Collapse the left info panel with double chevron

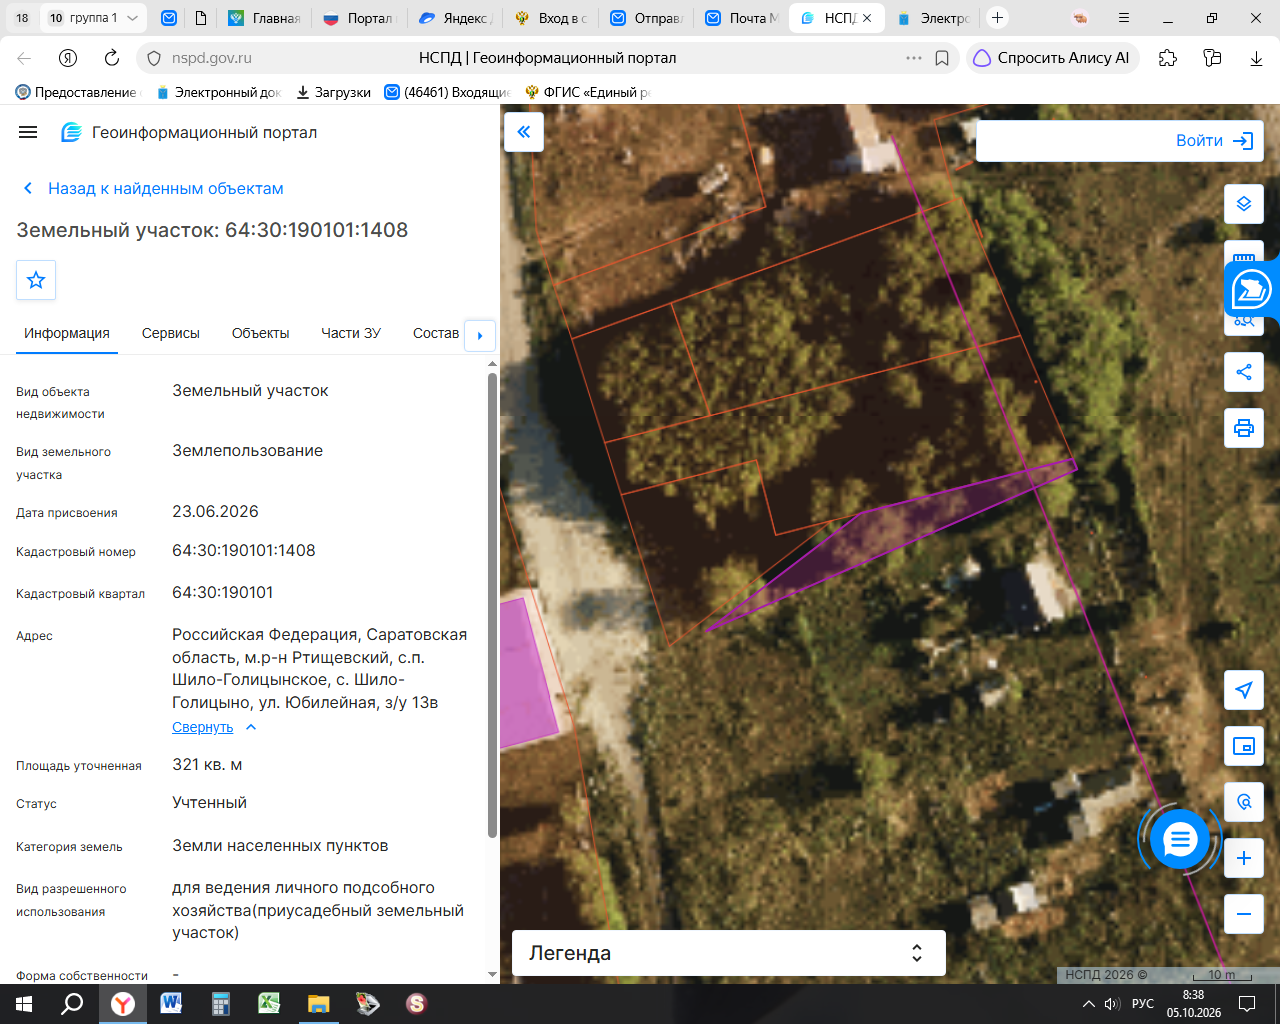524,132
